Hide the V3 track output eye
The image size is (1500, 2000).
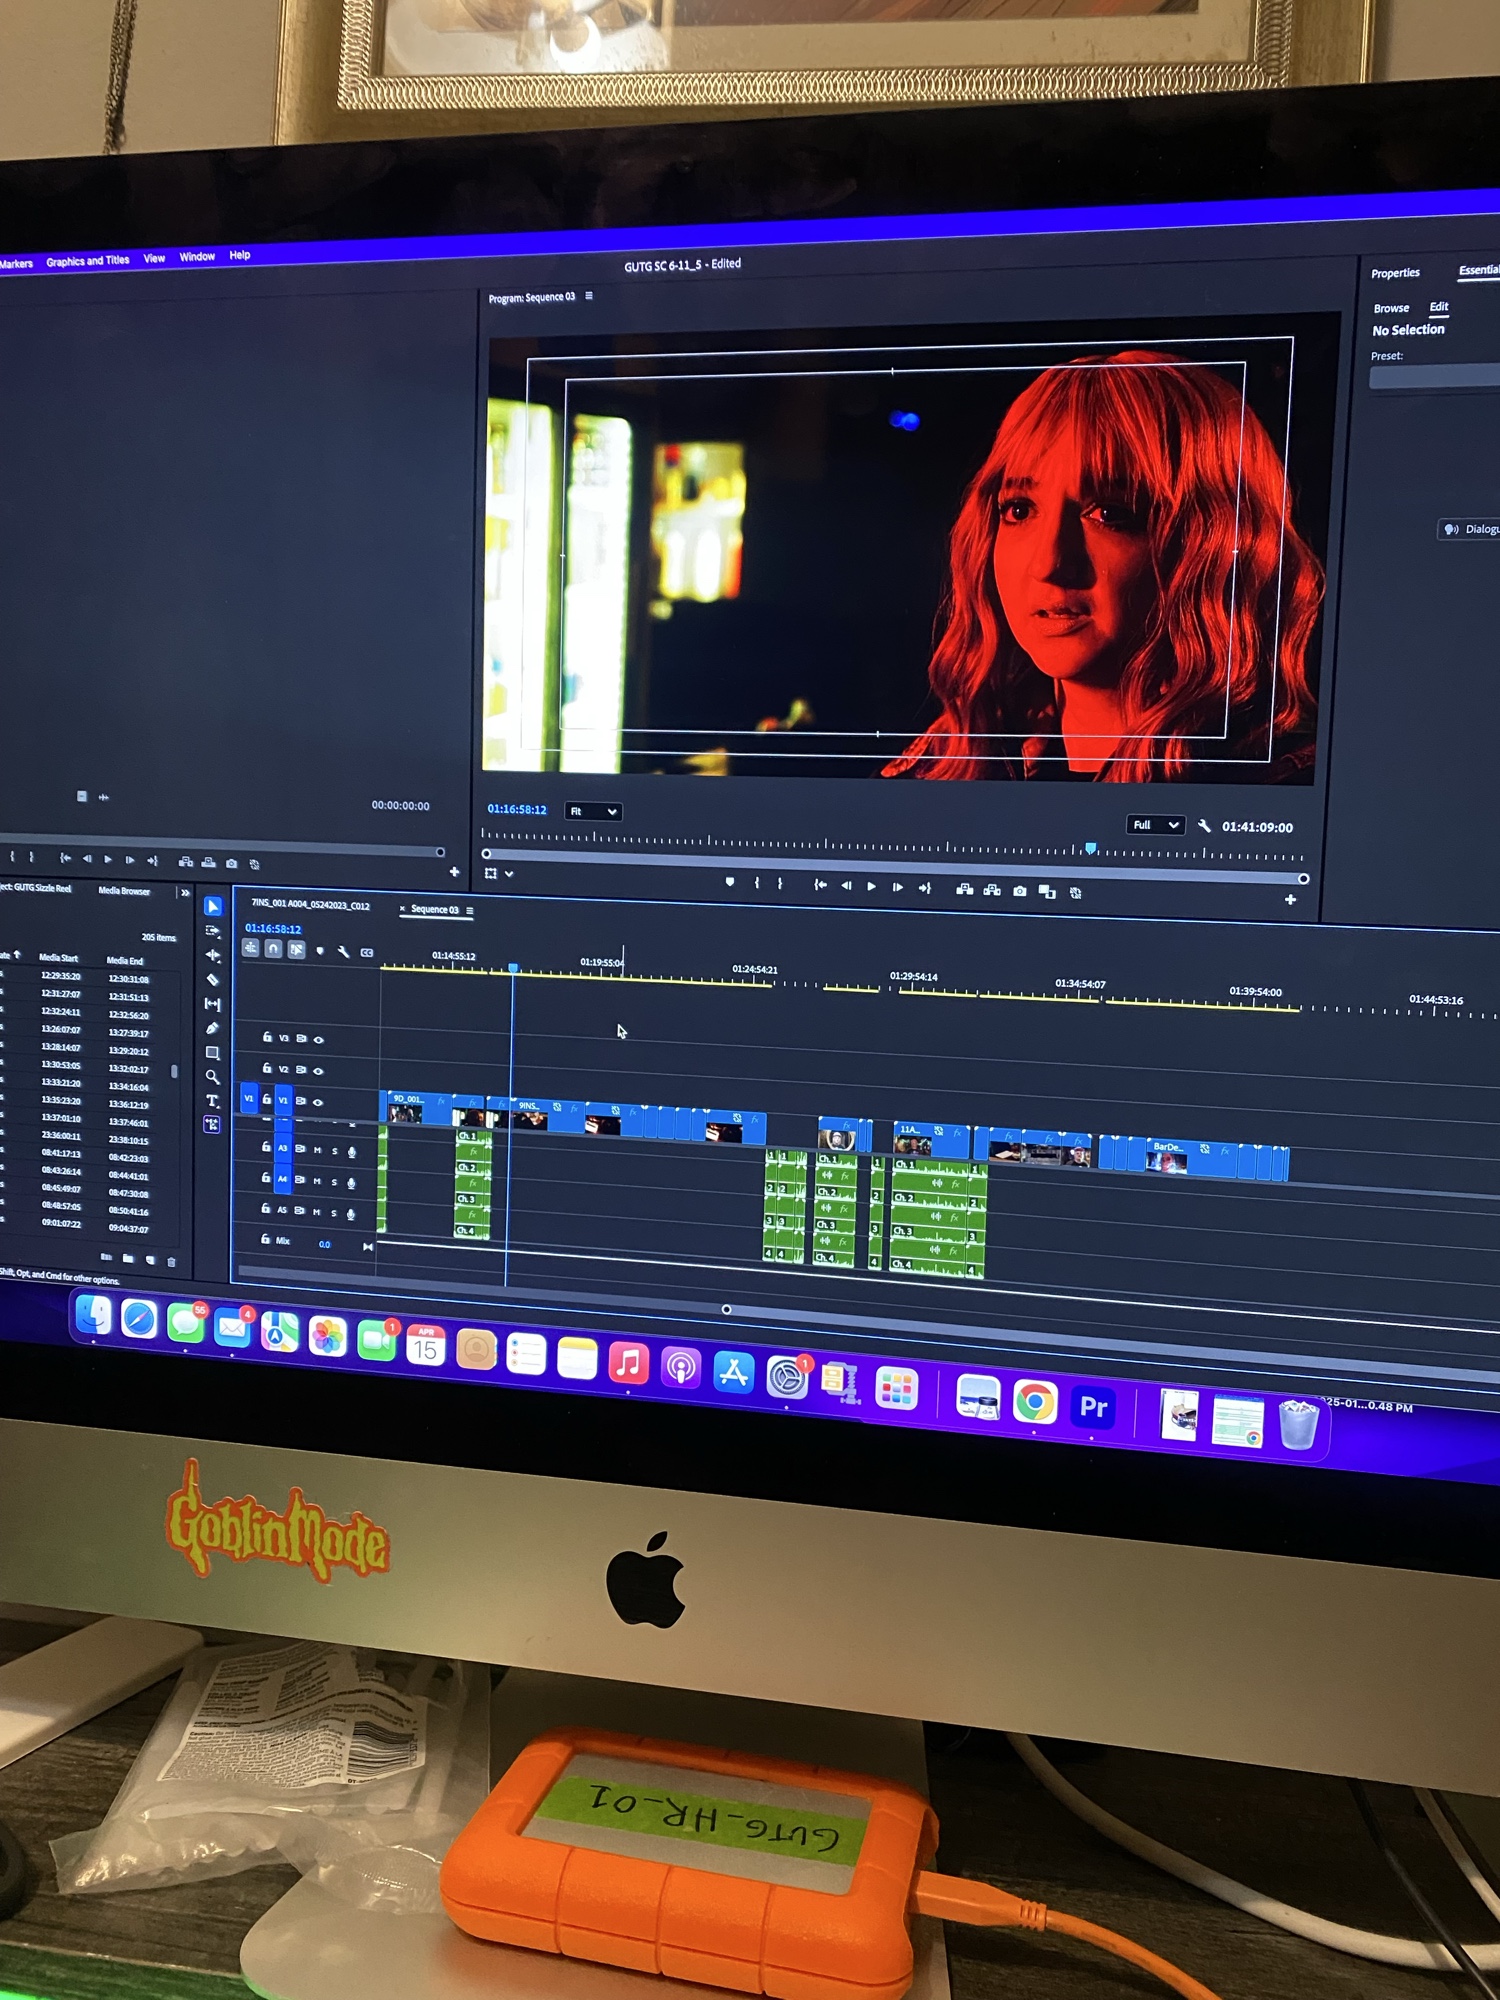[x=319, y=1040]
